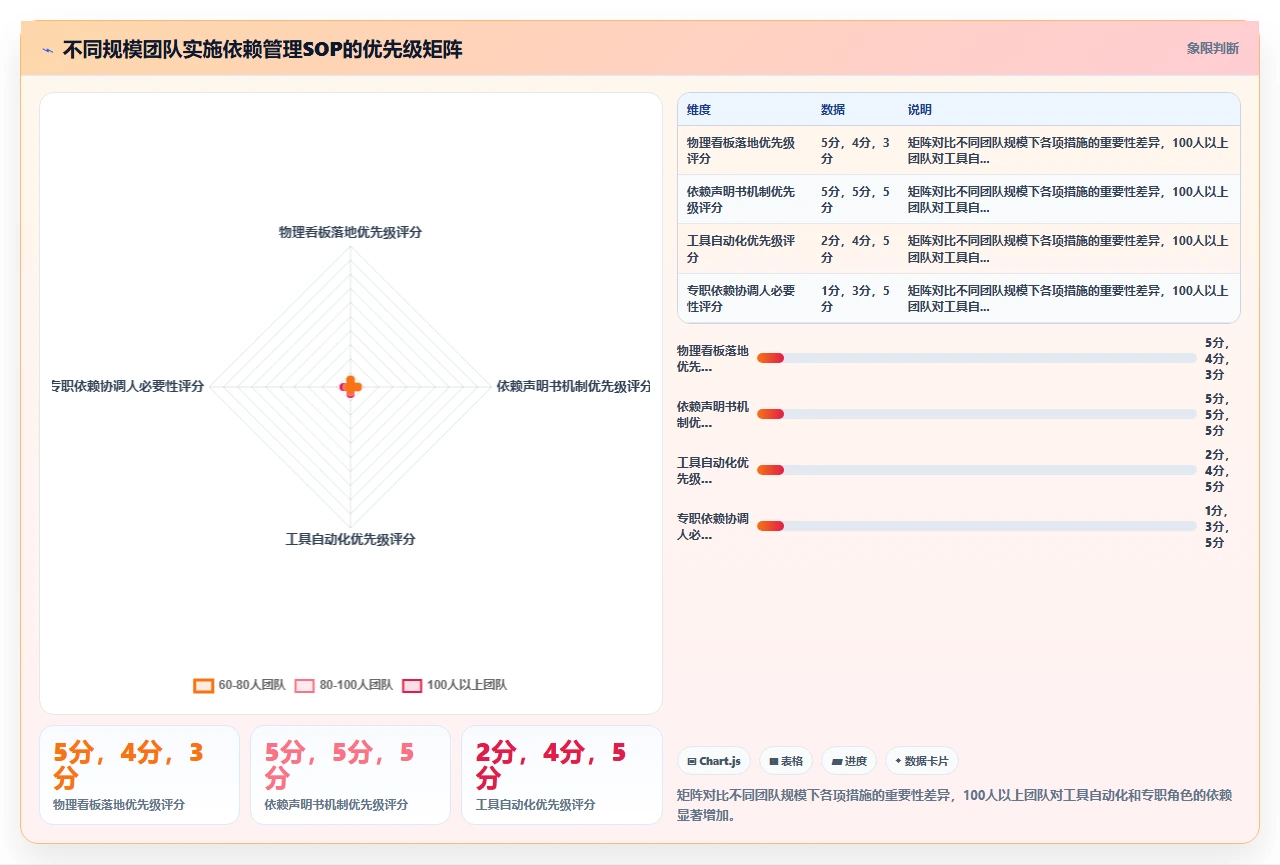1280x865 pixels.
Task: Select the 依赖声明书机制优先级评分 table cell
Action: [744, 200]
